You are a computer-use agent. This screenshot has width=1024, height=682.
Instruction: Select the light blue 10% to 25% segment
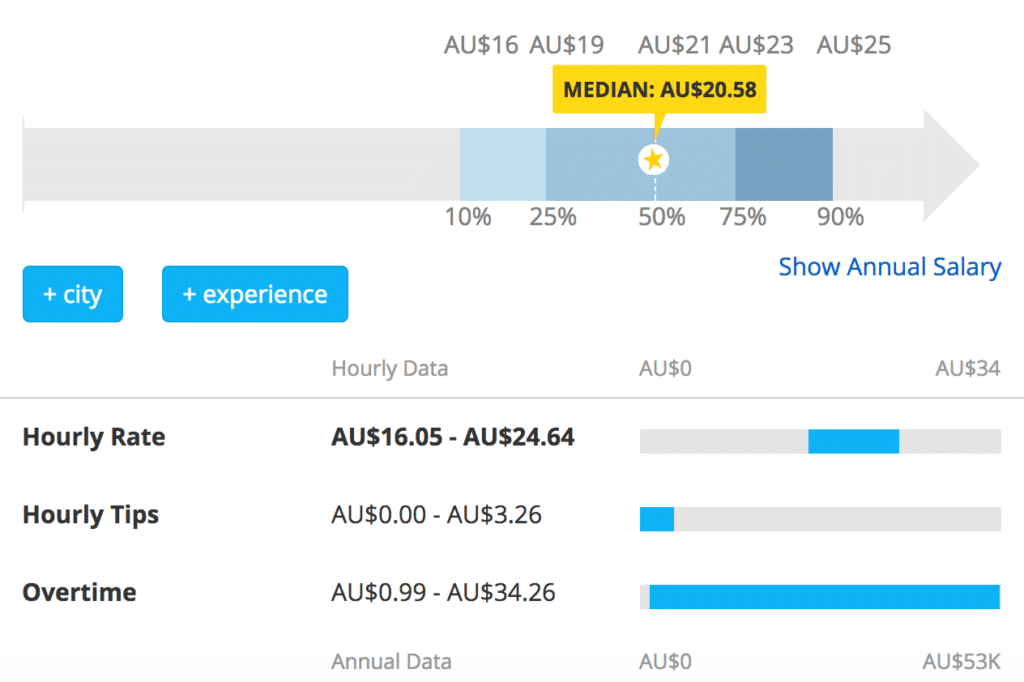502,164
